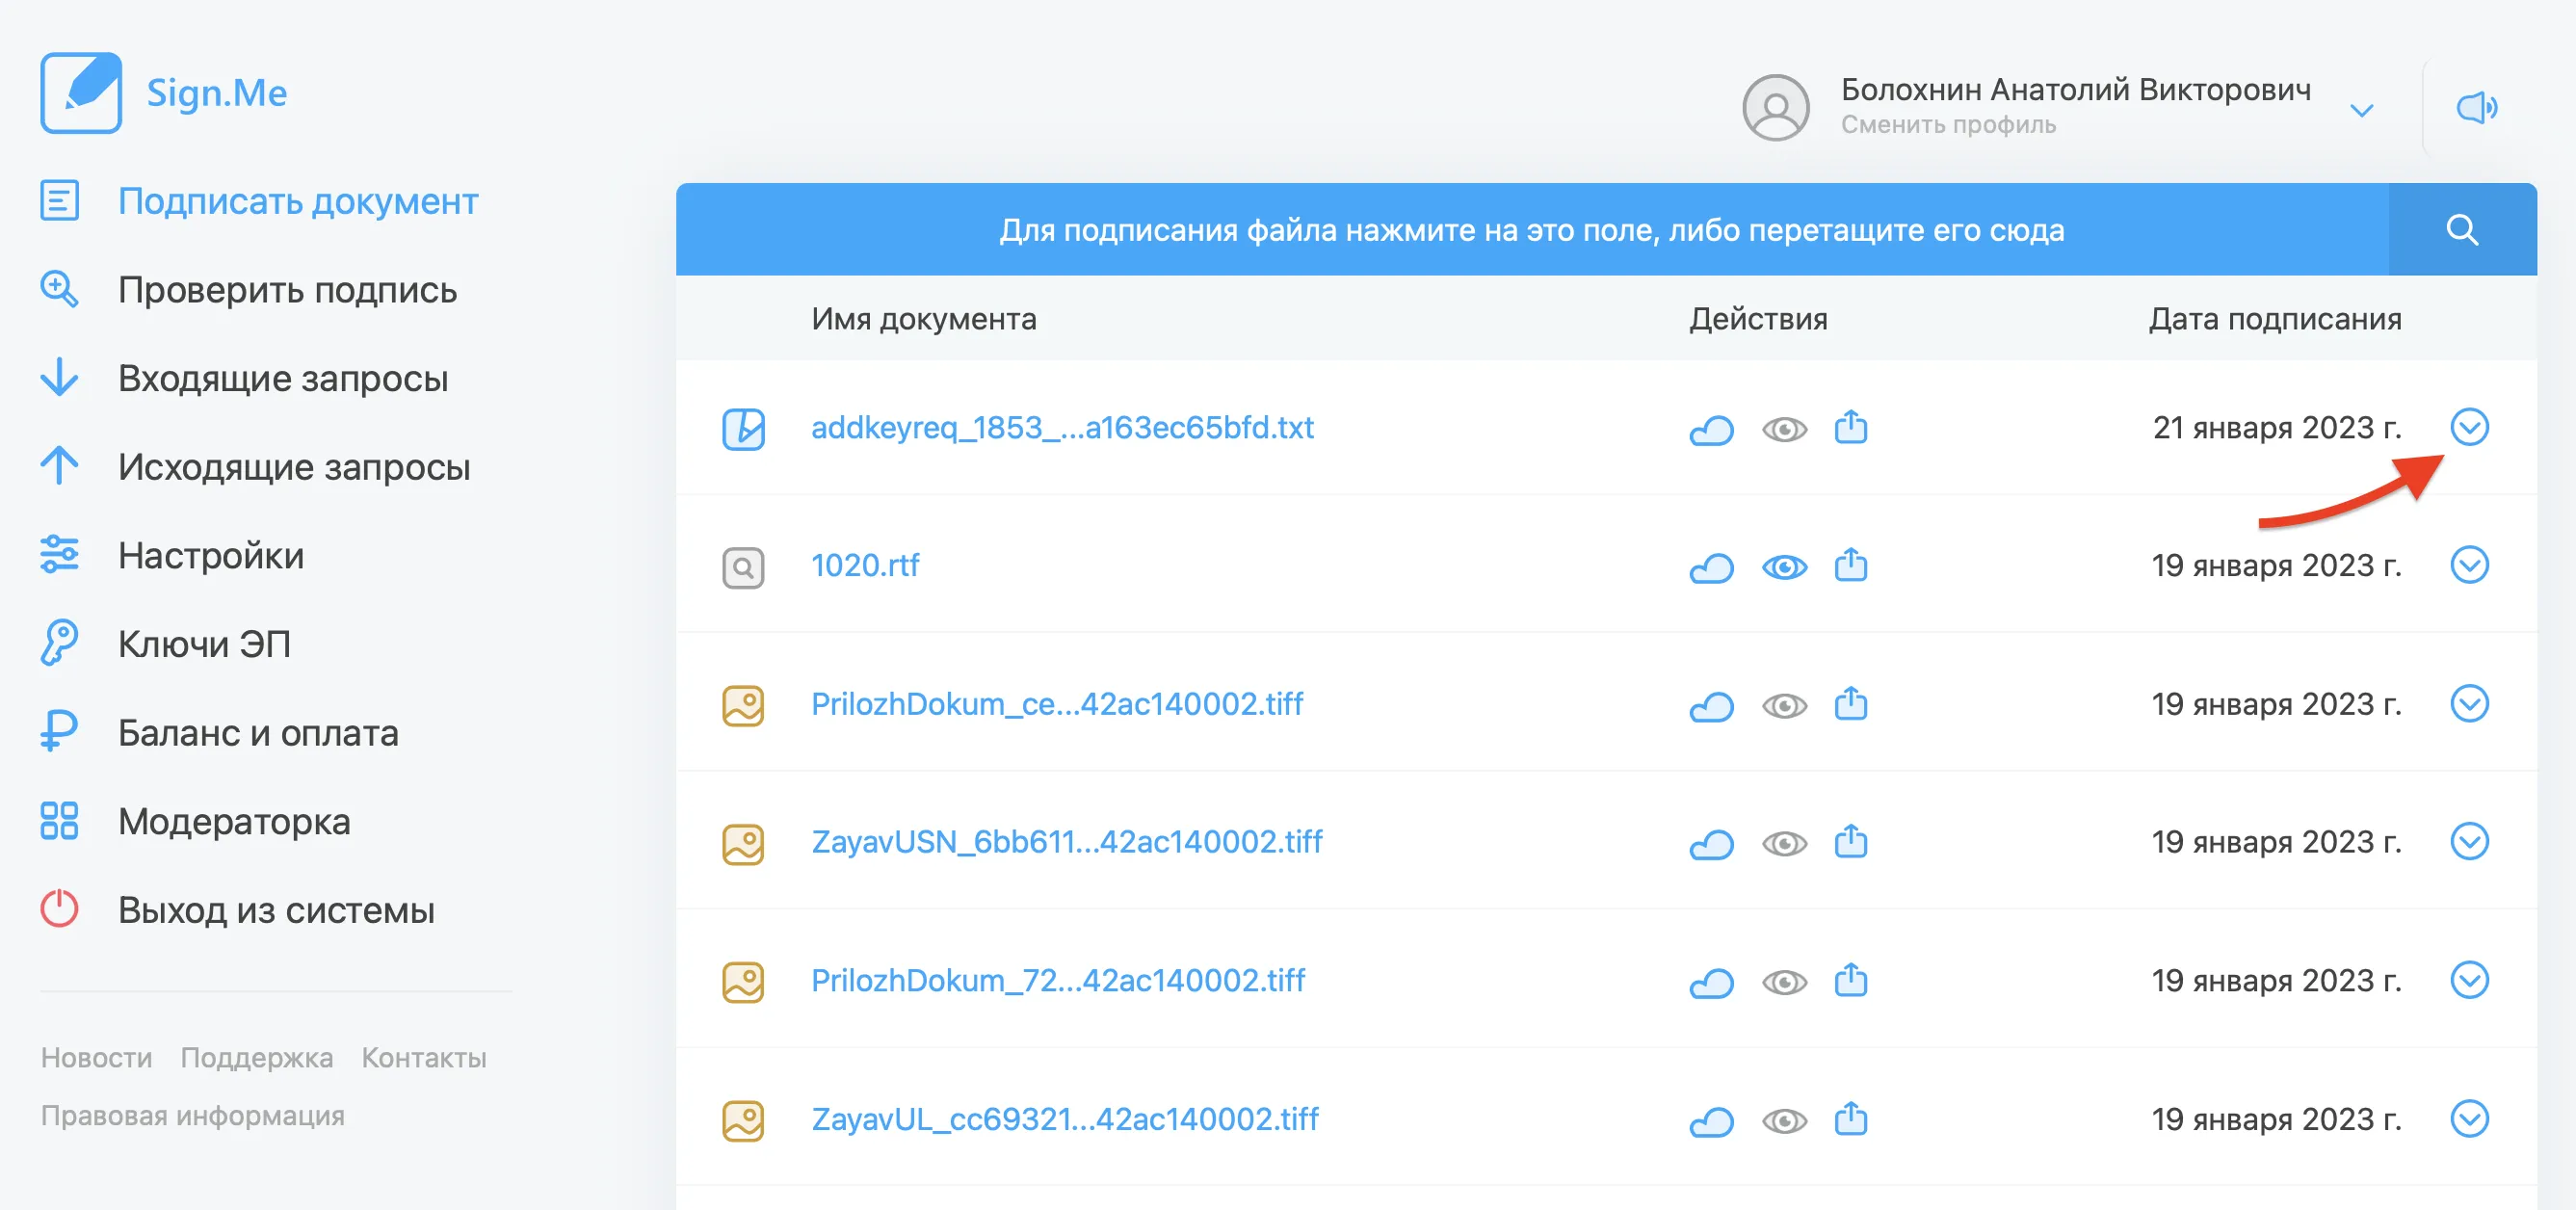Click Сменить профиль link
The image size is (2576, 1210).
(x=1948, y=125)
